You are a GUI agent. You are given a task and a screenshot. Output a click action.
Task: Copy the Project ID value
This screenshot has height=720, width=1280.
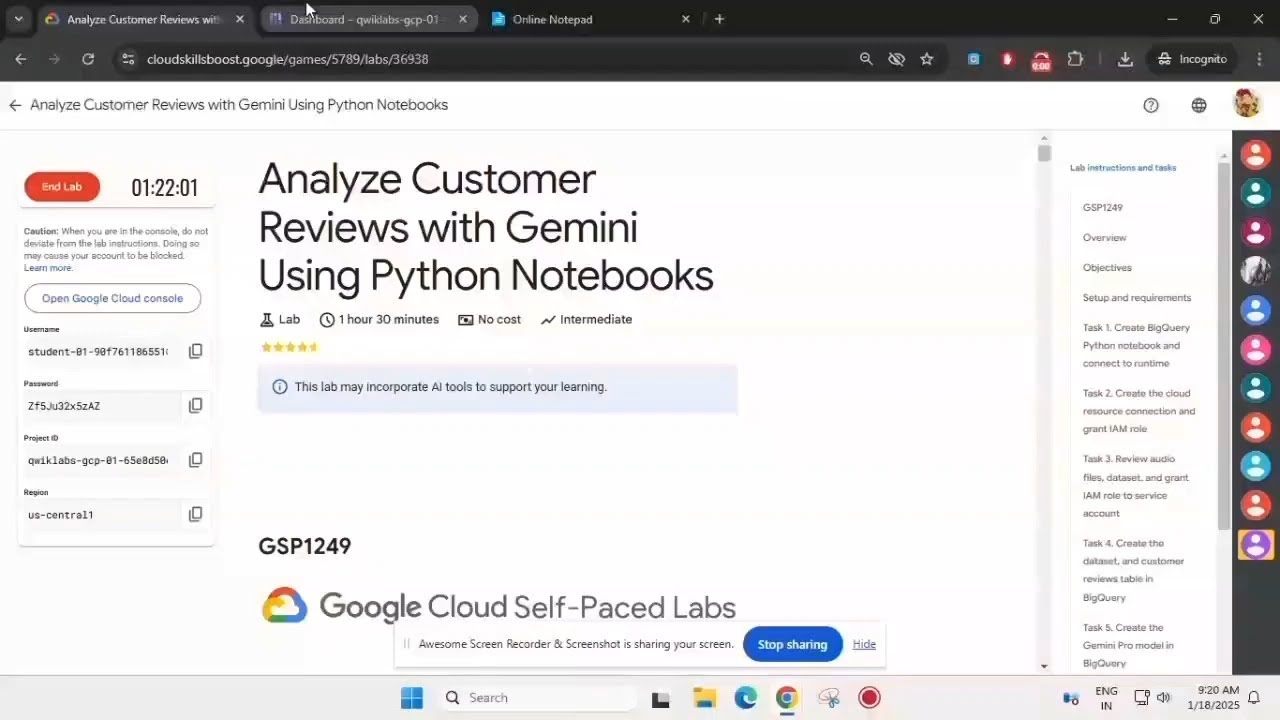pos(195,459)
